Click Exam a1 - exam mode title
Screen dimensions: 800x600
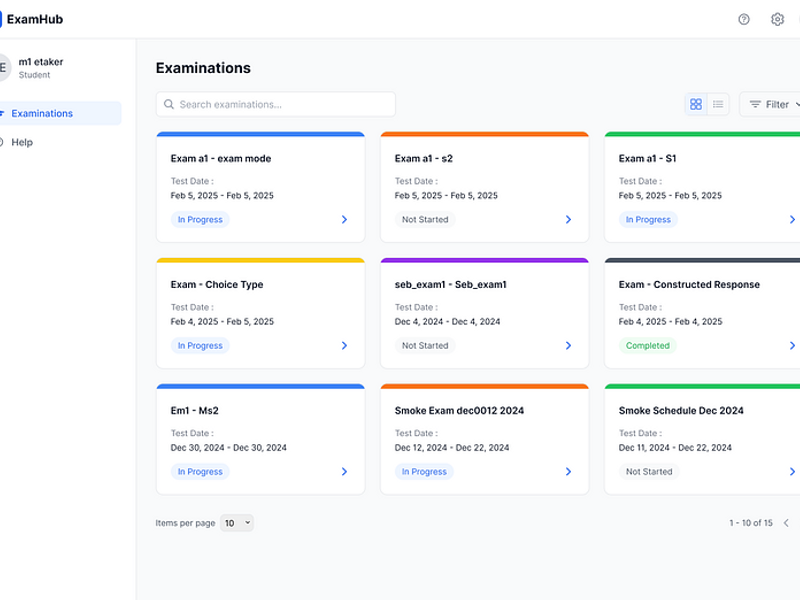coord(221,159)
